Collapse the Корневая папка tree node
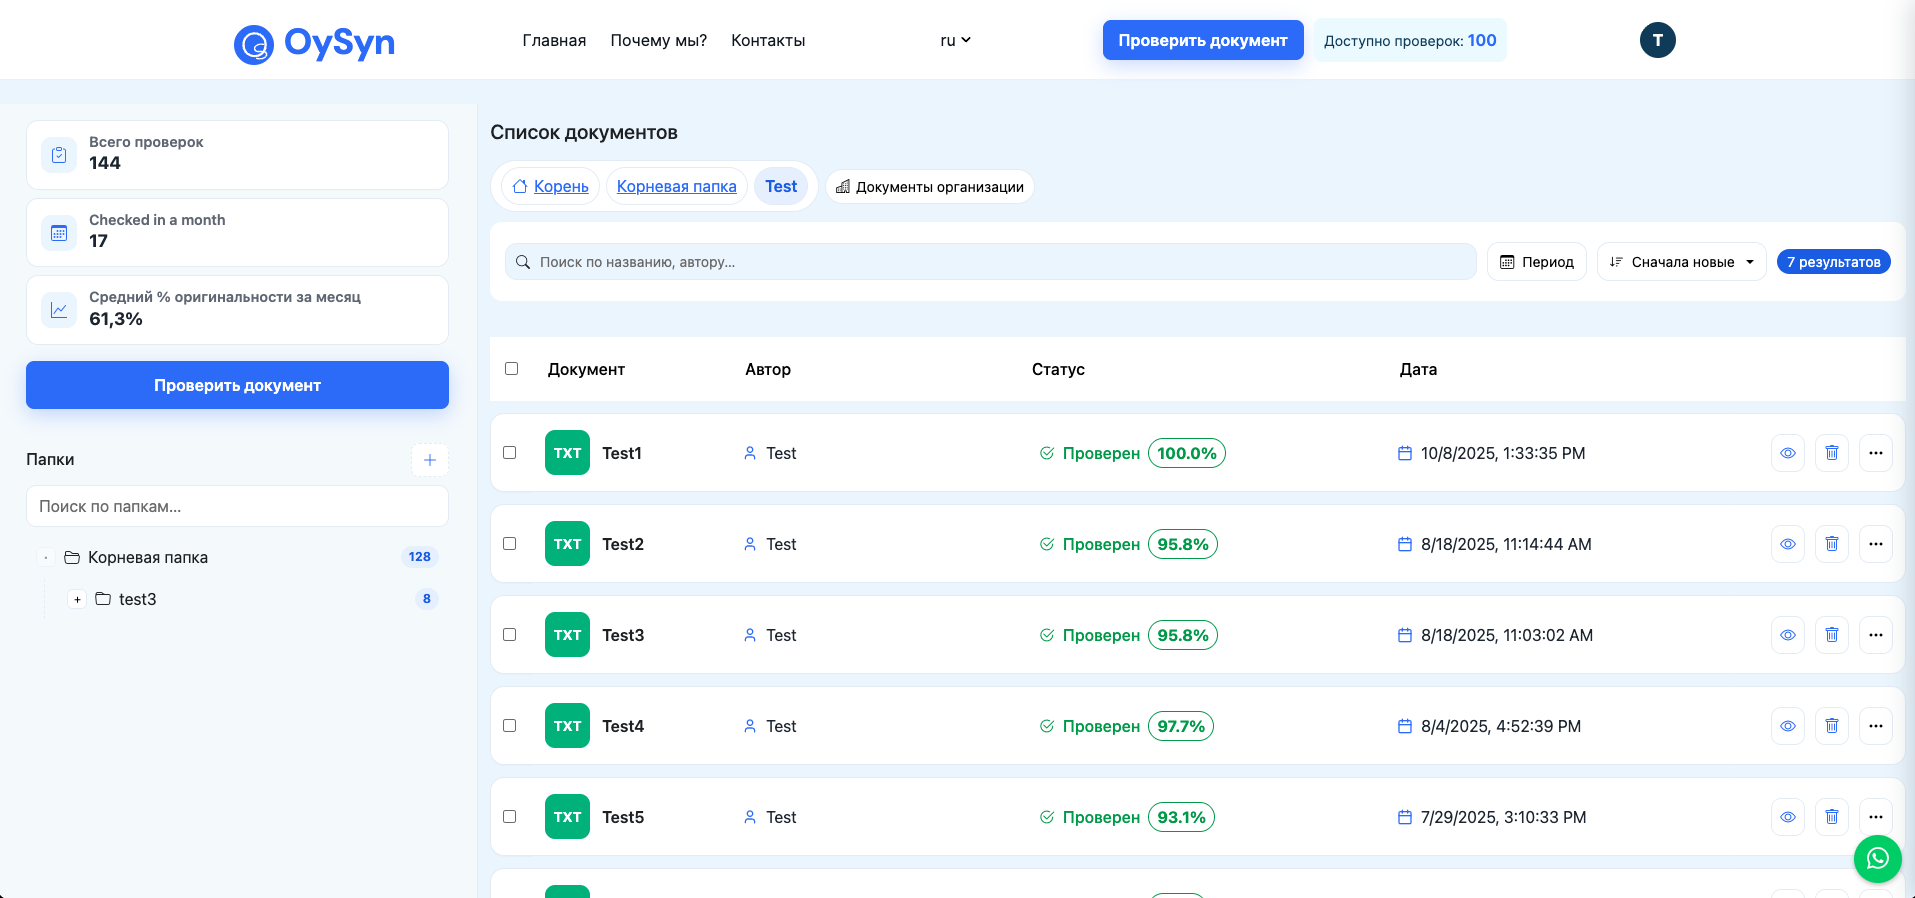This screenshot has height=898, width=1915. [46, 557]
